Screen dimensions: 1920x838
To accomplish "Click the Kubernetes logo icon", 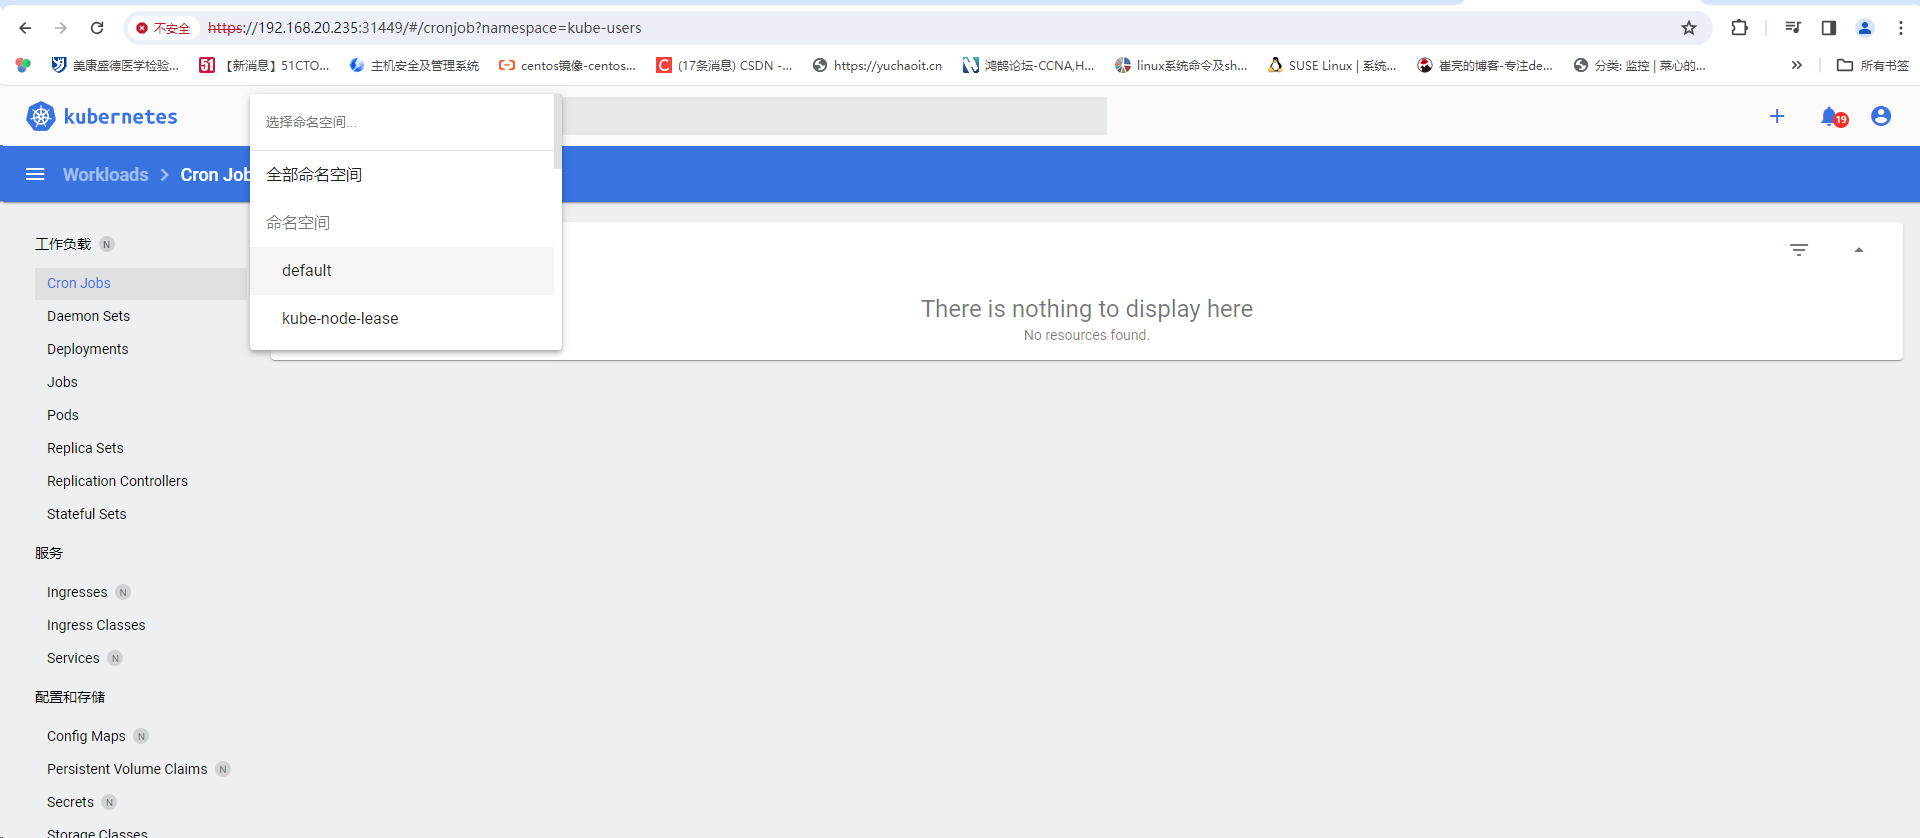I will [41, 117].
